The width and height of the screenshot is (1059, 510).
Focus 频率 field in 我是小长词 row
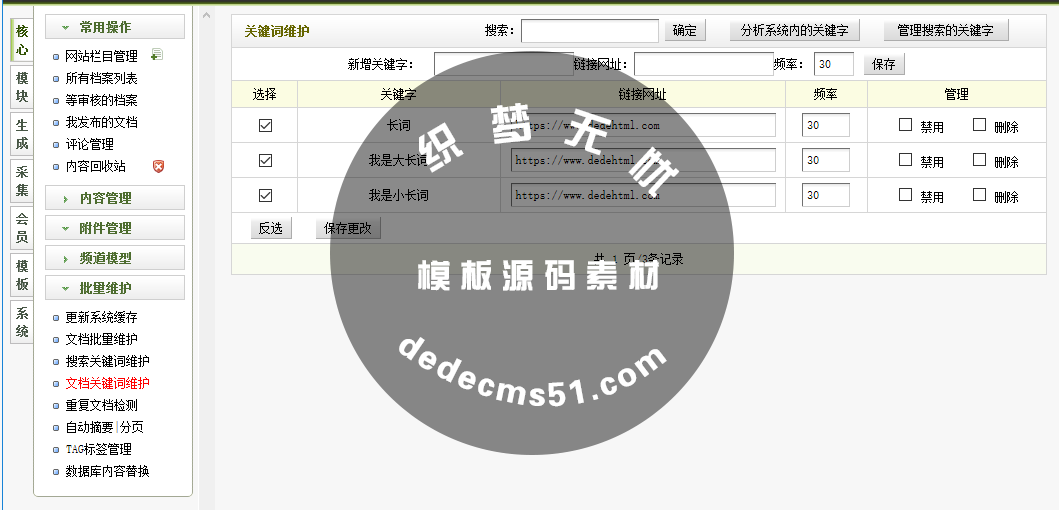pos(826,195)
